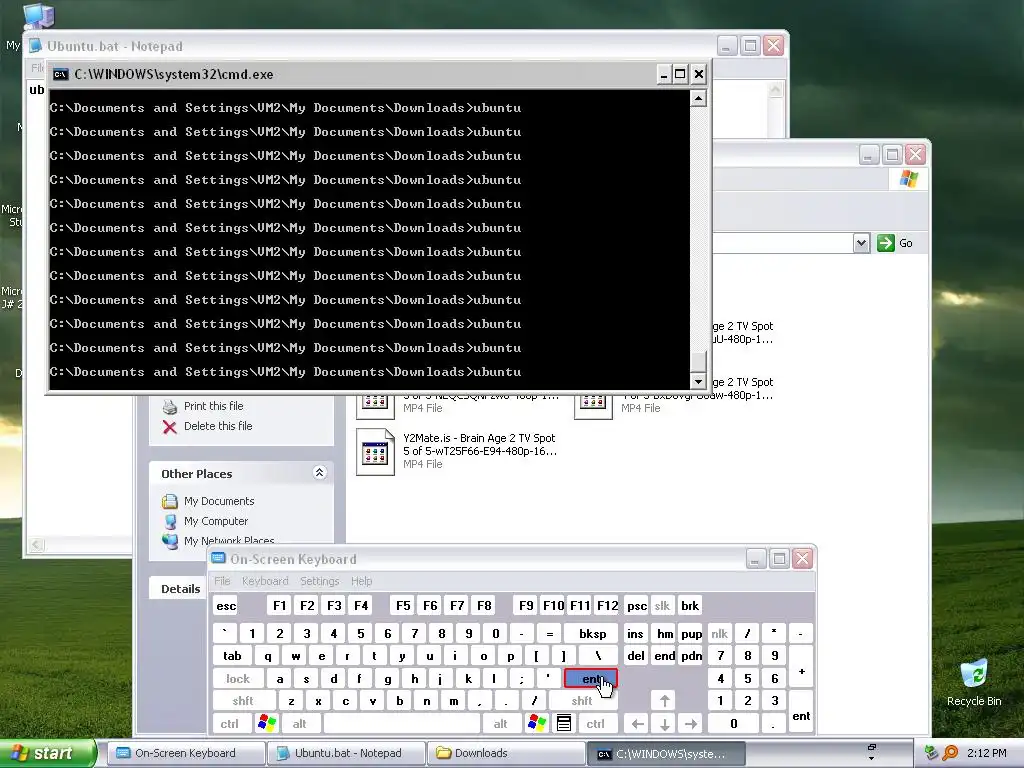
Task: Click the network tray icon beside magnifier
Action: click(x=931, y=753)
